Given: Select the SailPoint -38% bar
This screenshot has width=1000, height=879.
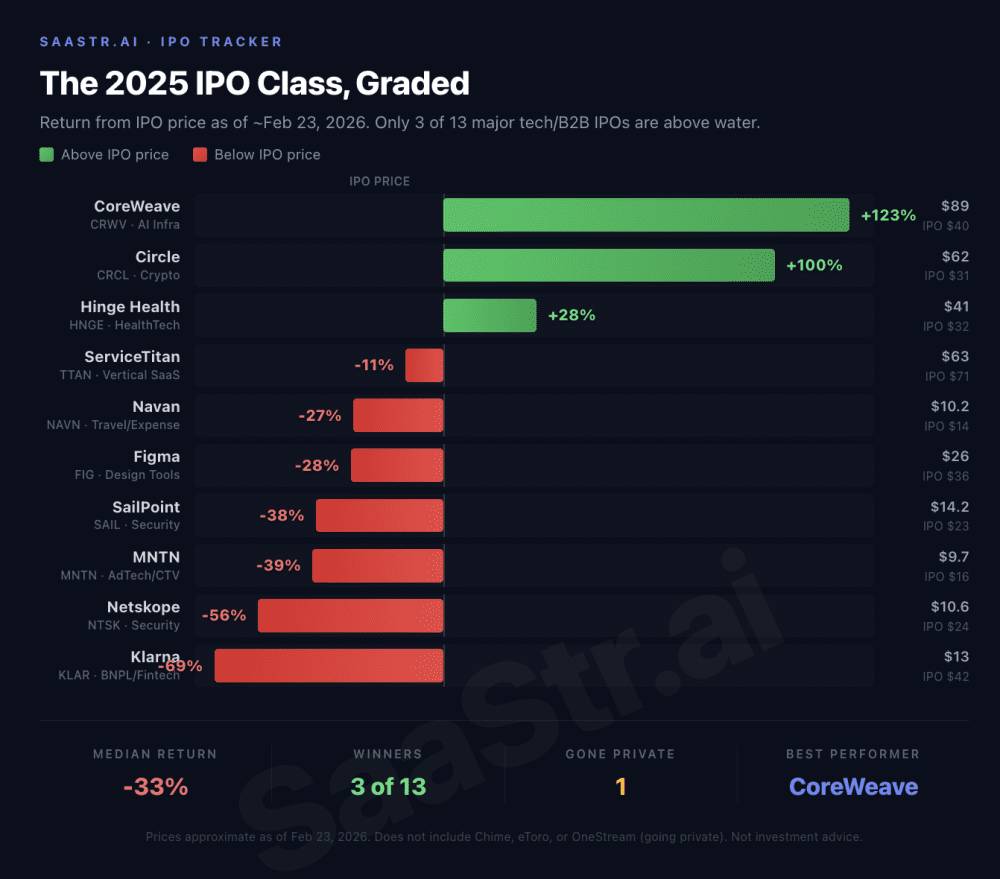Looking at the screenshot, I should (x=379, y=515).
